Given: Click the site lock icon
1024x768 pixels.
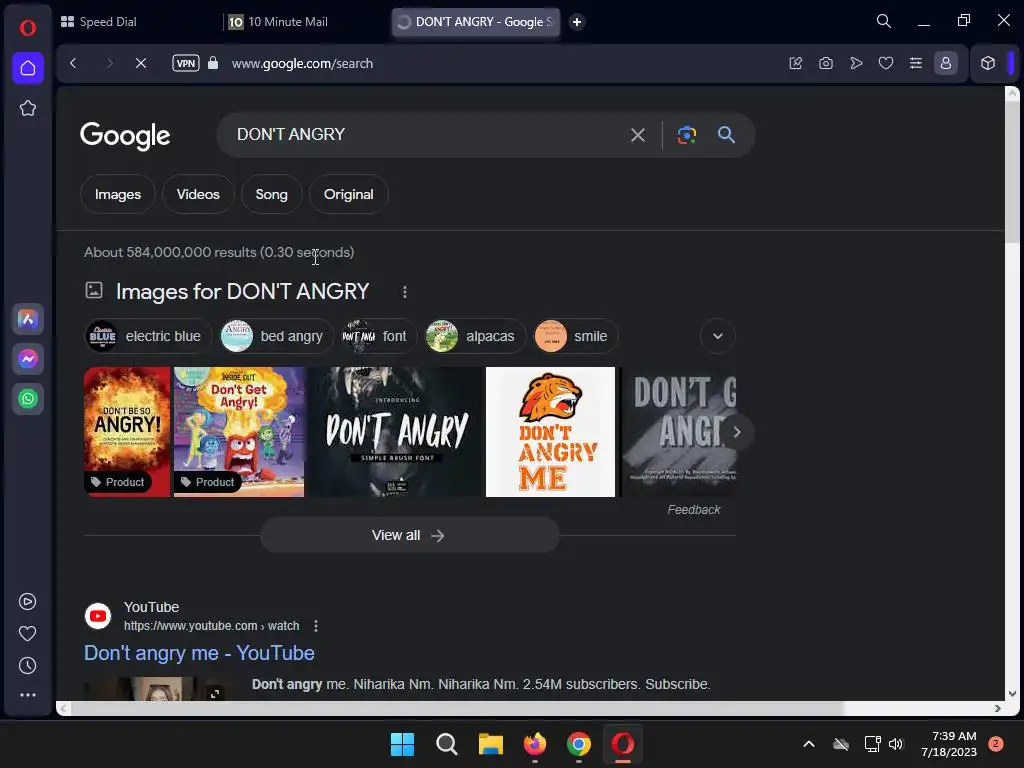Looking at the screenshot, I should (213, 63).
